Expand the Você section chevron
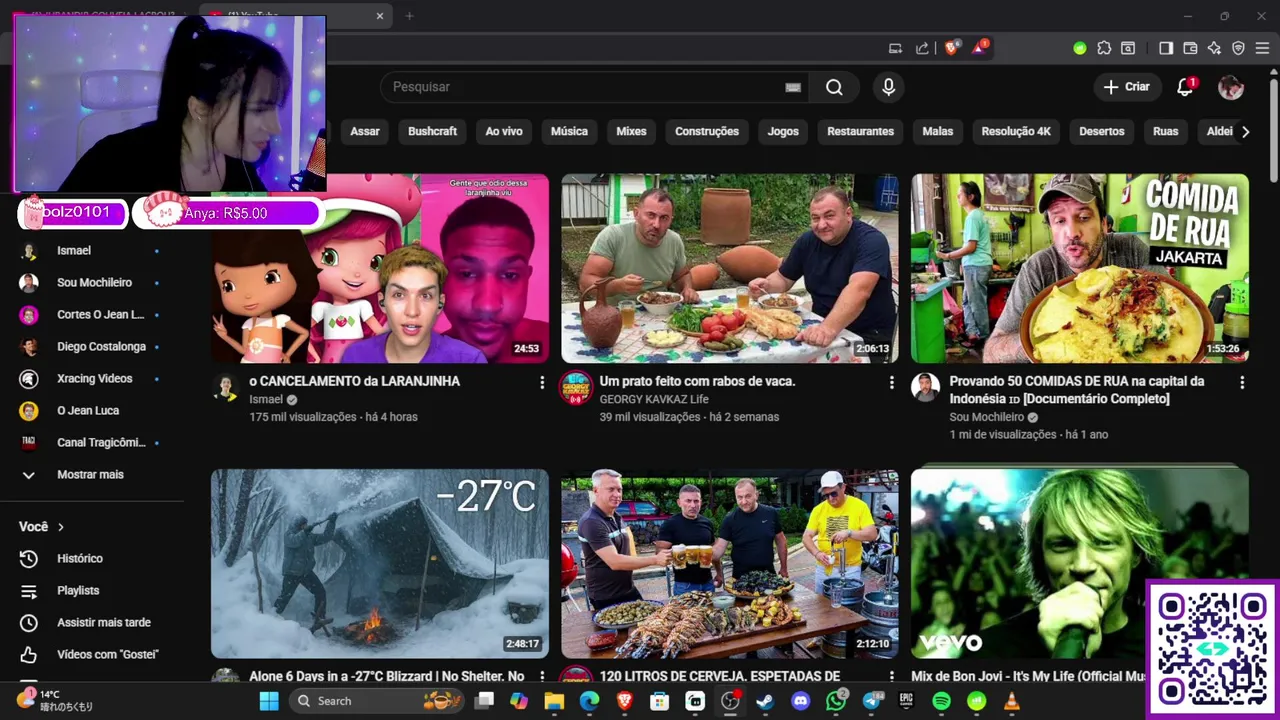Viewport: 1280px width, 720px height. [60, 527]
